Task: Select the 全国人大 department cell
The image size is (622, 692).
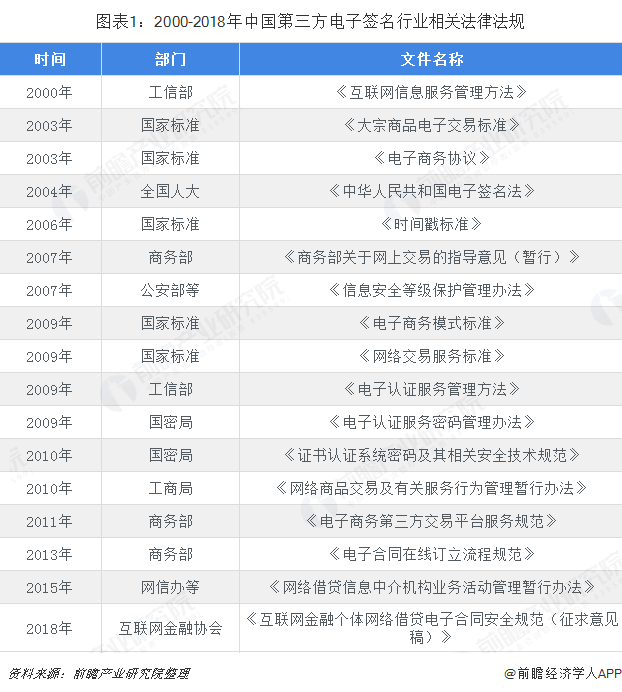Action: click(170, 191)
